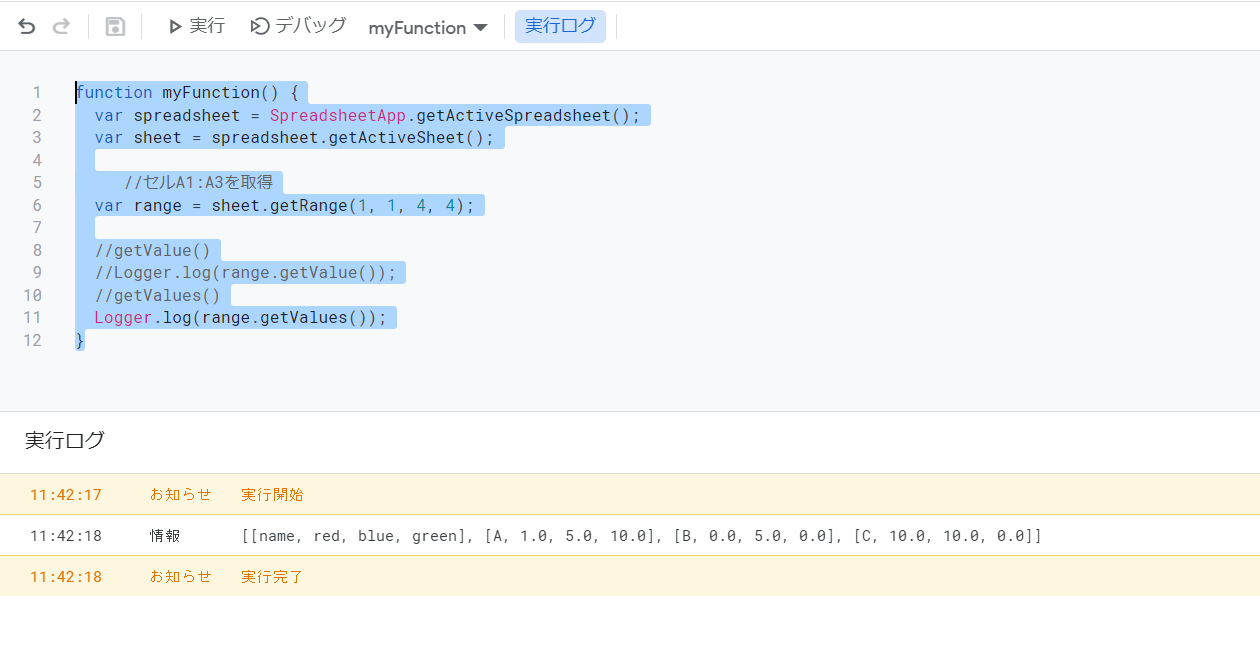The image size is (1260, 656).
Task: Select the 実行開始 log row
Action: [x=630, y=494]
